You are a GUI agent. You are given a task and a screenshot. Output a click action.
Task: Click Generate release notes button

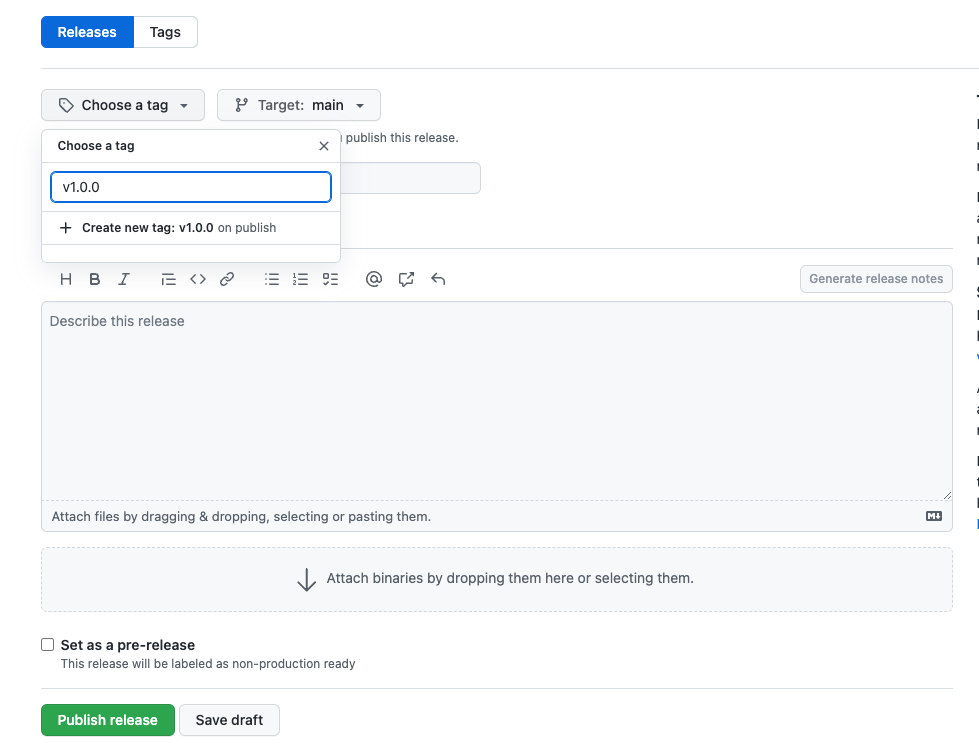[x=876, y=279]
